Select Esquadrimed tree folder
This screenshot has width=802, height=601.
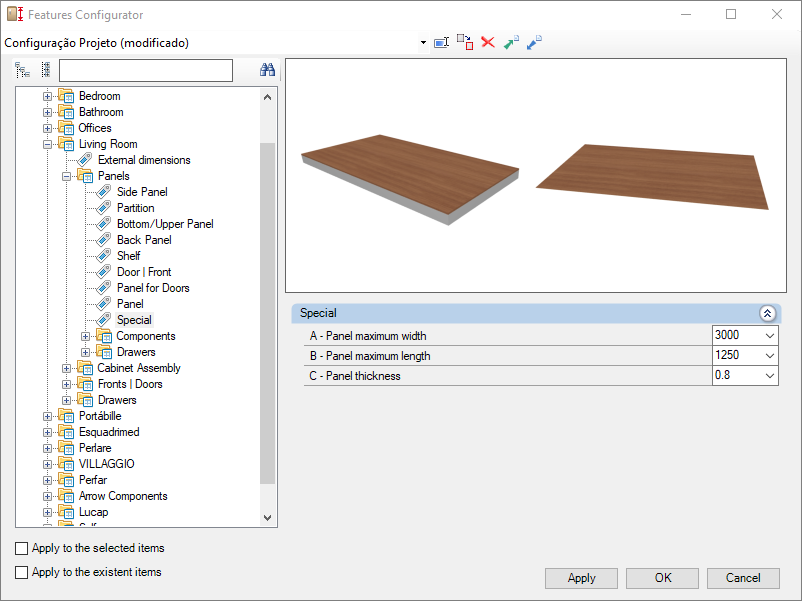tap(109, 432)
